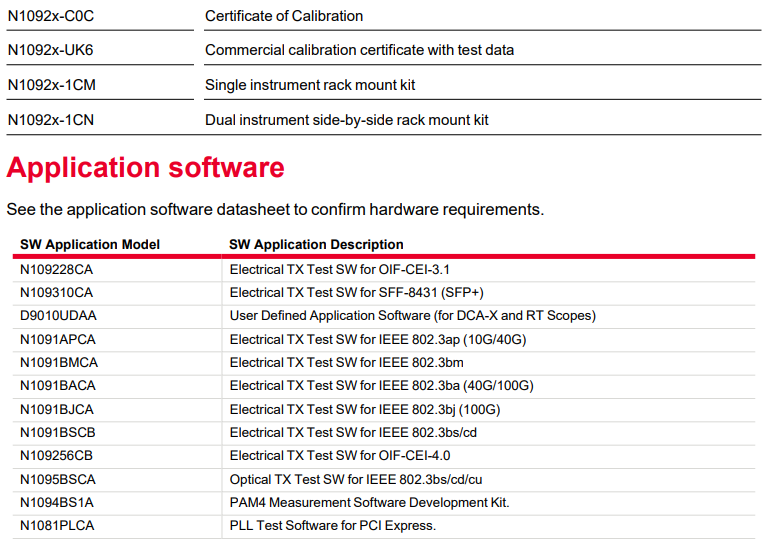Viewport: 766px width, 544px height.
Task: Click Single instrument rack mount kit description
Action: tap(310, 85)
